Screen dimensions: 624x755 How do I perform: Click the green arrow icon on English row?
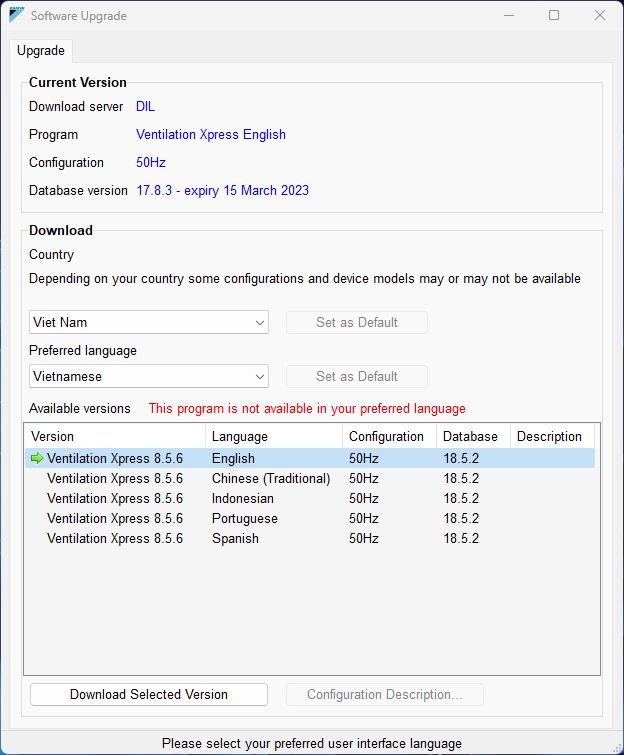[37, 458]
